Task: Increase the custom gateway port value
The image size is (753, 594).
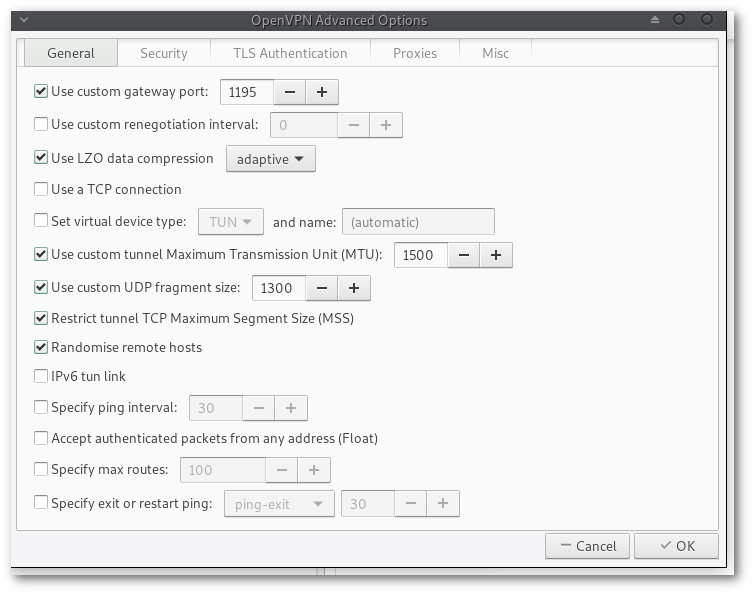Action: pyautogui.click(x=322, y=92)
